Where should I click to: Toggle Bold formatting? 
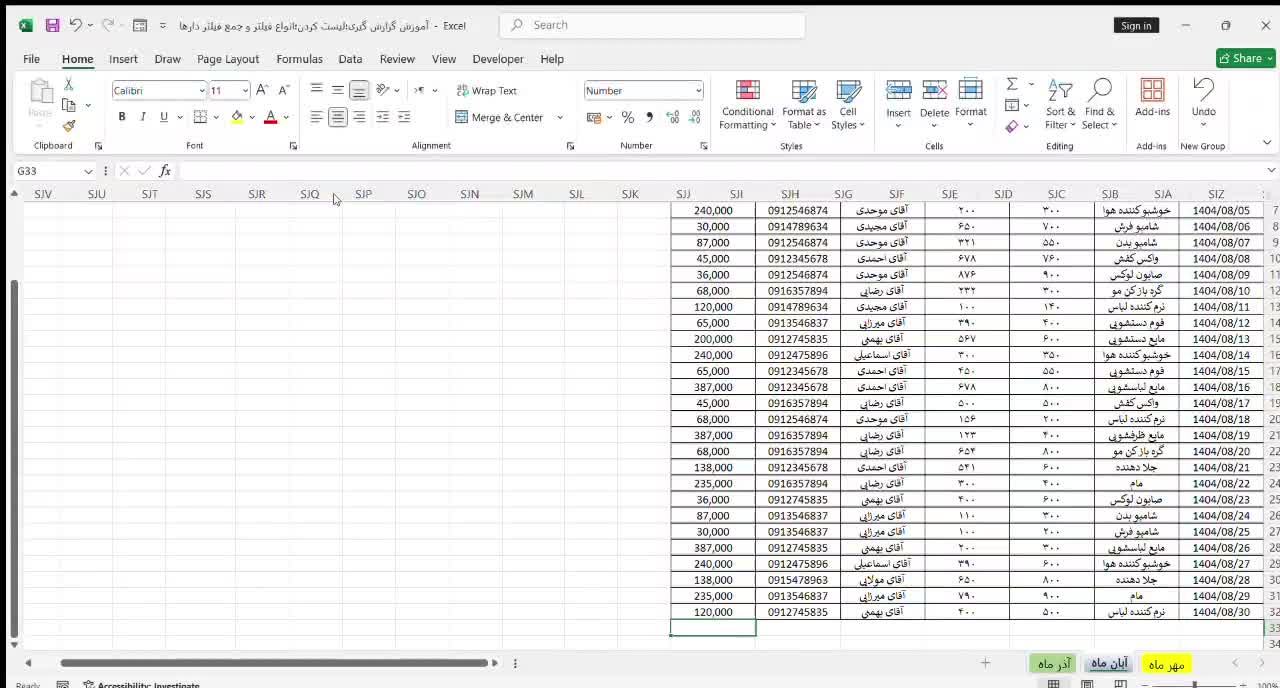click(x=122, y=117)
